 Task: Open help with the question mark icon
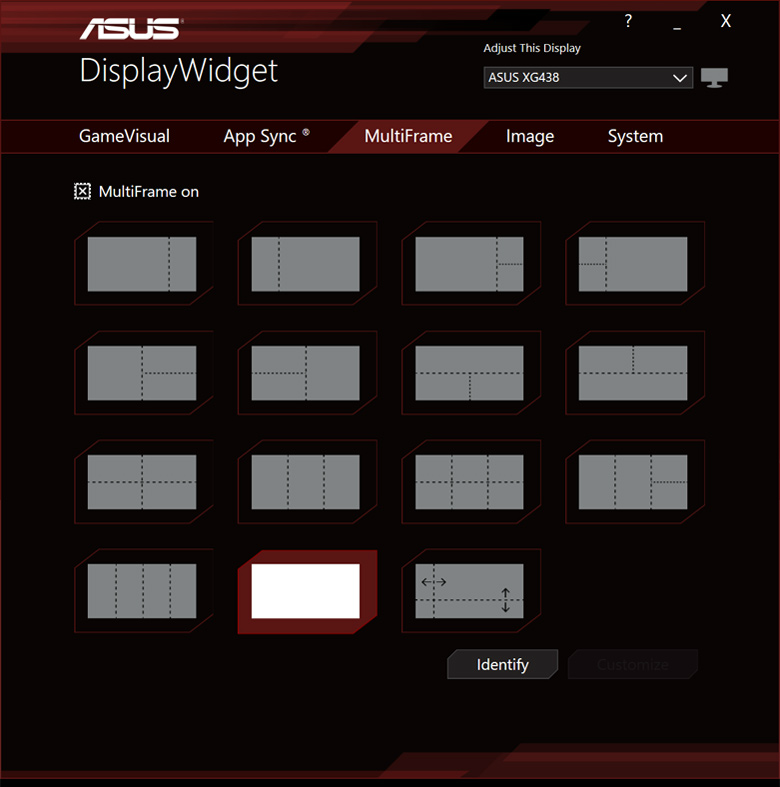(x=628, y=21)
